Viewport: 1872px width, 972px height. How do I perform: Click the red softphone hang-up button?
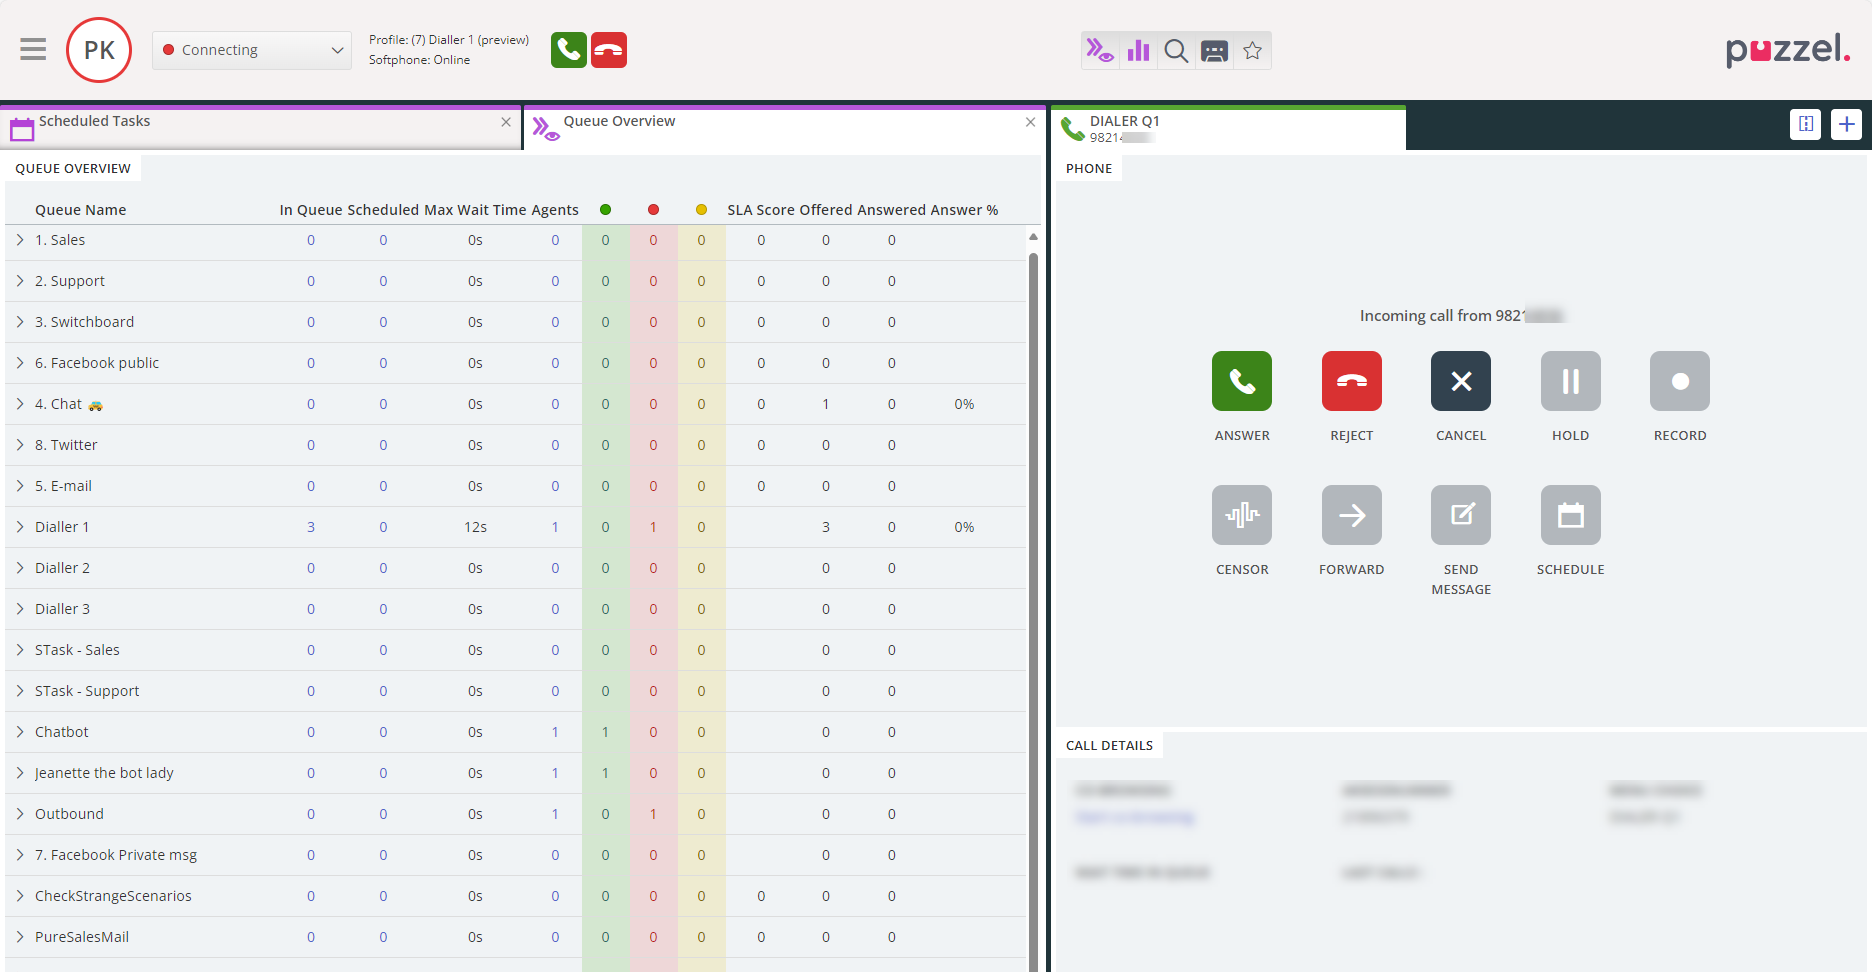[x=609, y=50]
